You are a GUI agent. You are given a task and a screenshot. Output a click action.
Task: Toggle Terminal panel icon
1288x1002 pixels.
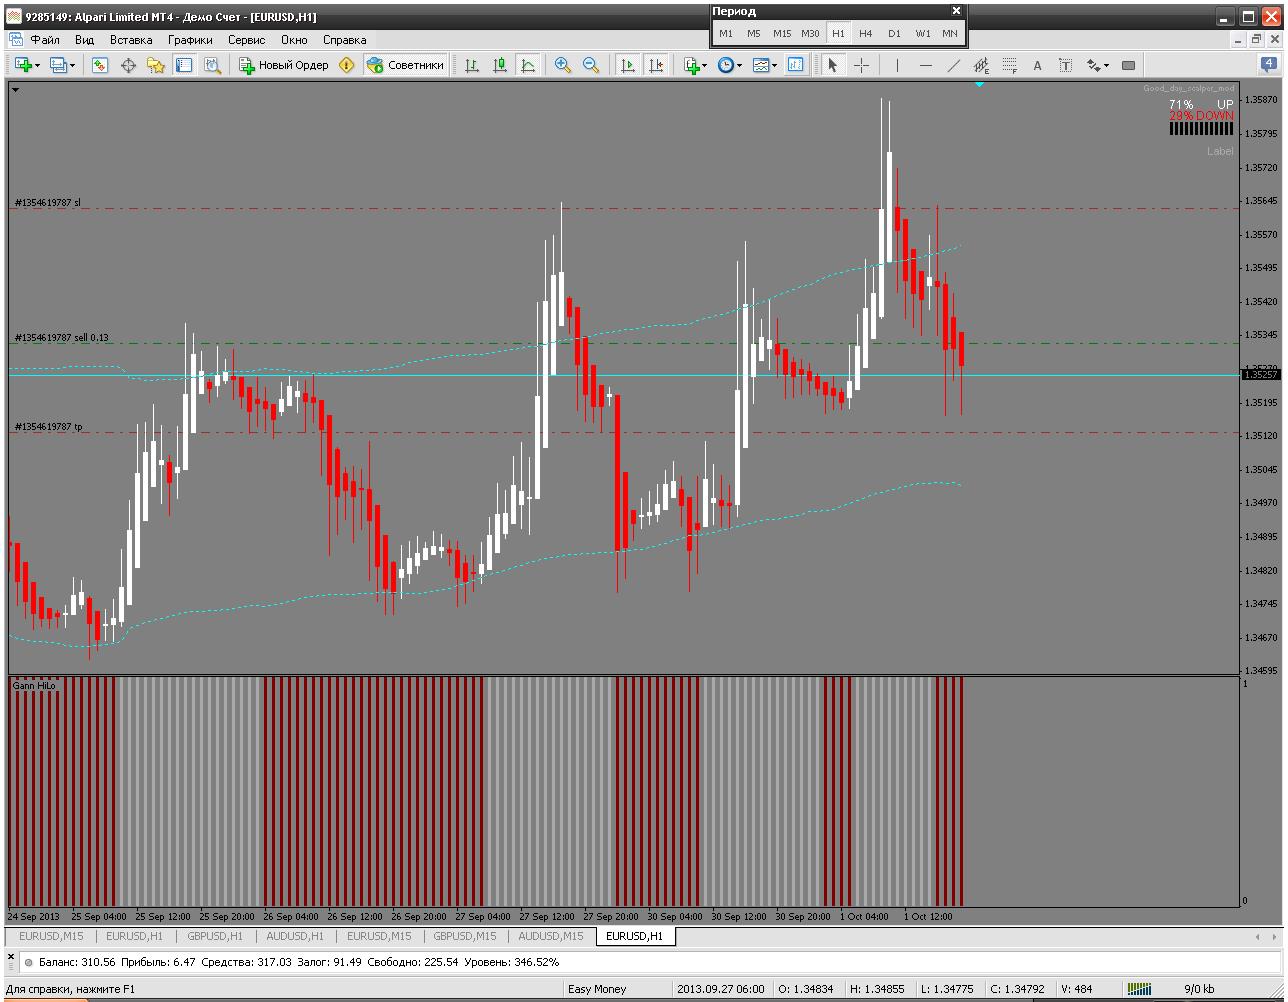point(184,65)
